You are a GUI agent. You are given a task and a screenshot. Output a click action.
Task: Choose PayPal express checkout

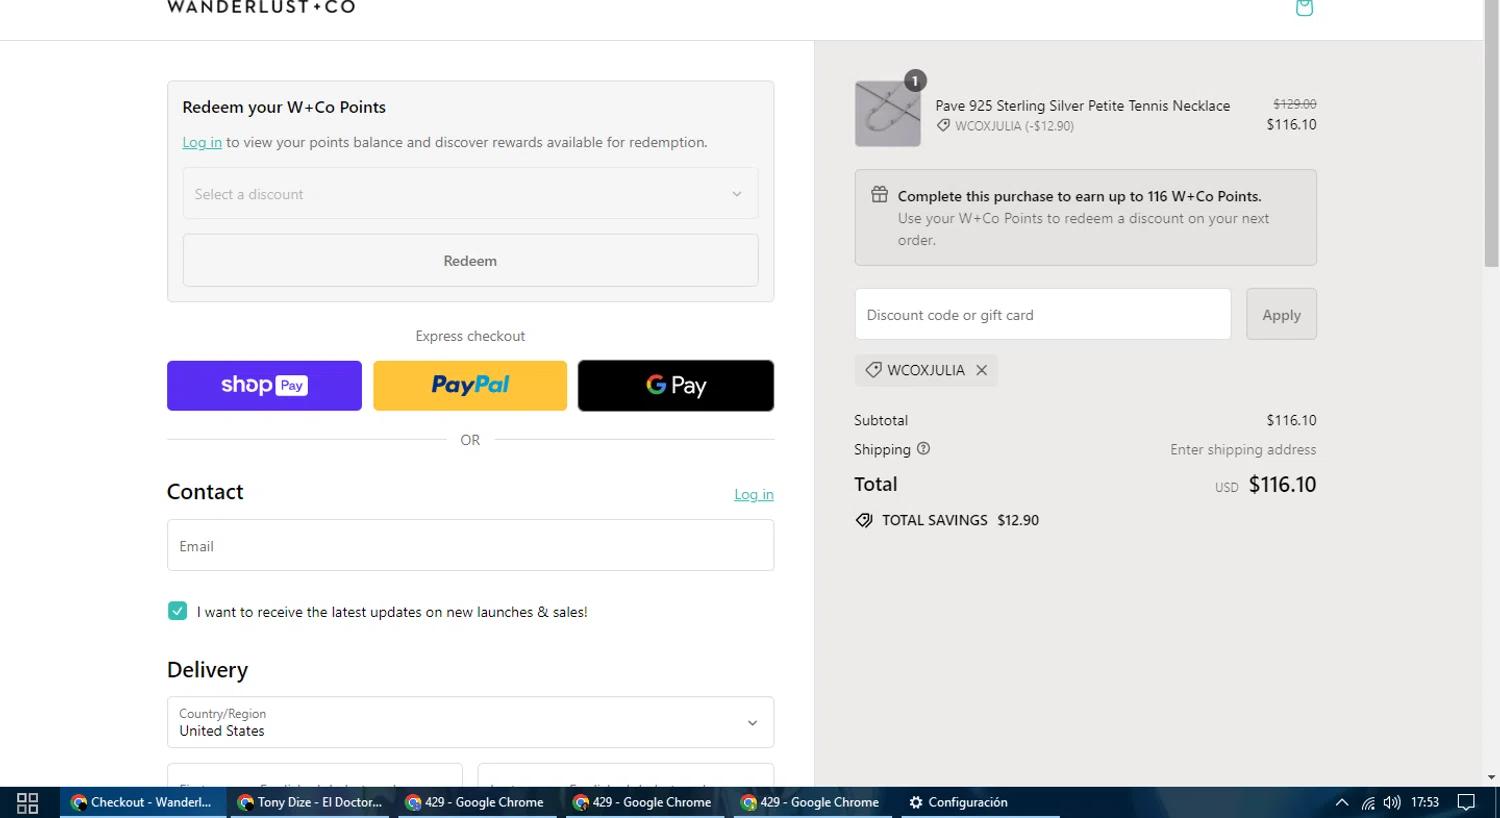click(x=470, y=386)
